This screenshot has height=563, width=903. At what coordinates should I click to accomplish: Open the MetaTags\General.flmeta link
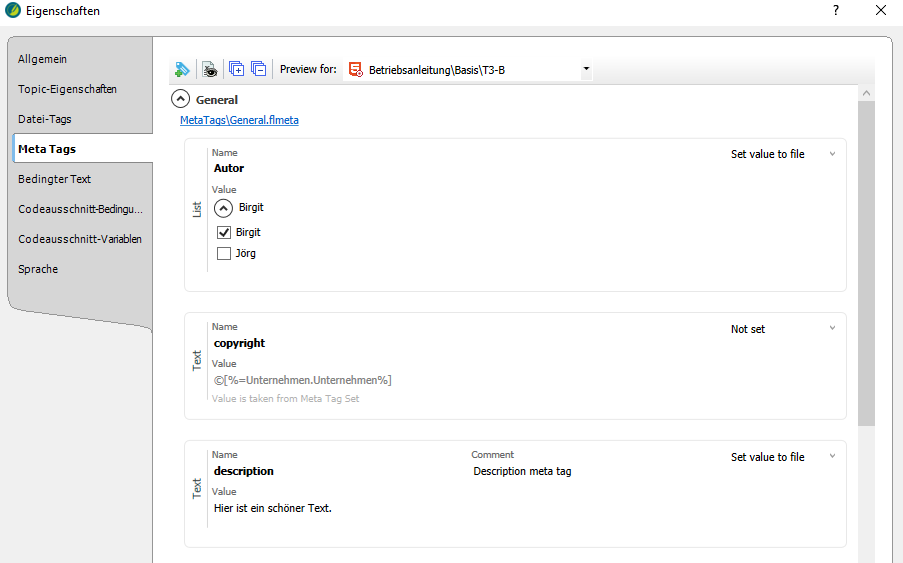239,120
